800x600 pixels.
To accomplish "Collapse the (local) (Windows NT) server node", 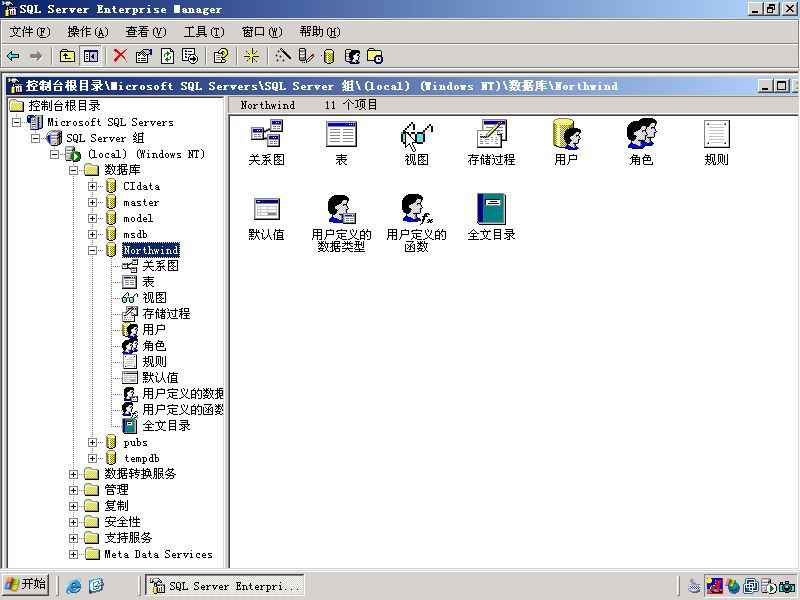I will (x=54, y=154).
